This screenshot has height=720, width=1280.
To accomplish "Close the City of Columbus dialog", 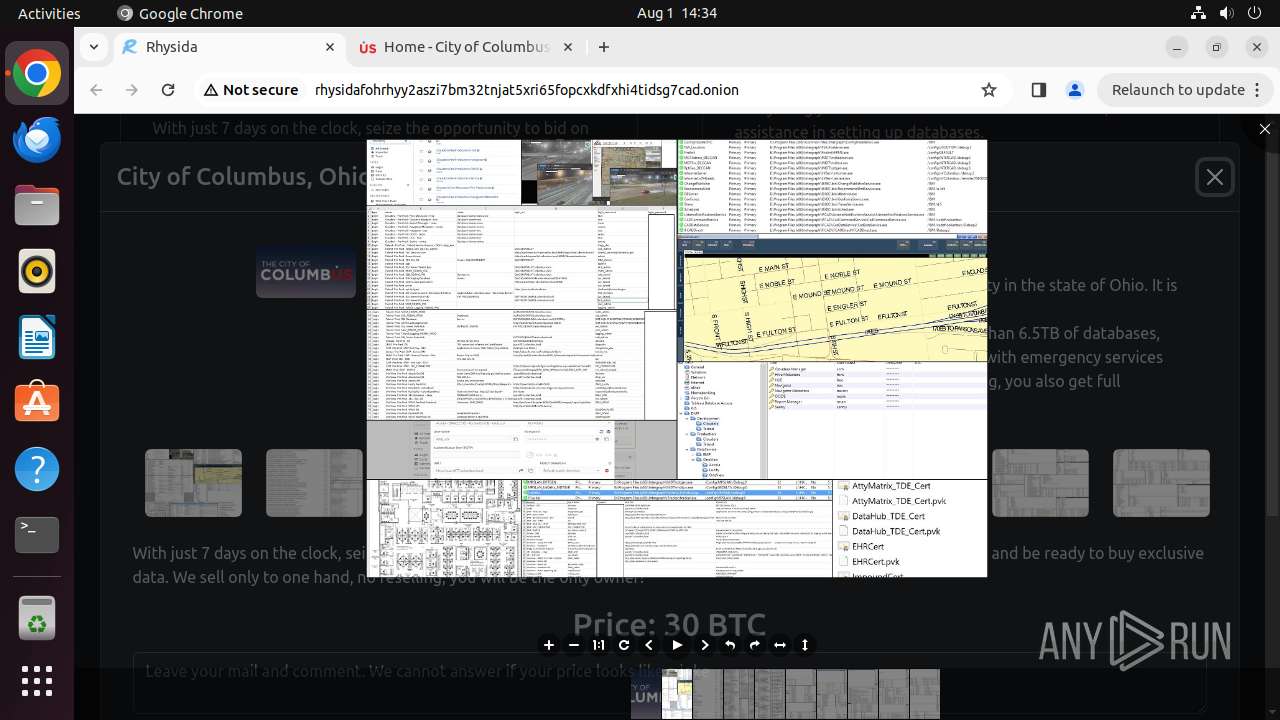I will pyautogui.click(x=1214, y=177).
